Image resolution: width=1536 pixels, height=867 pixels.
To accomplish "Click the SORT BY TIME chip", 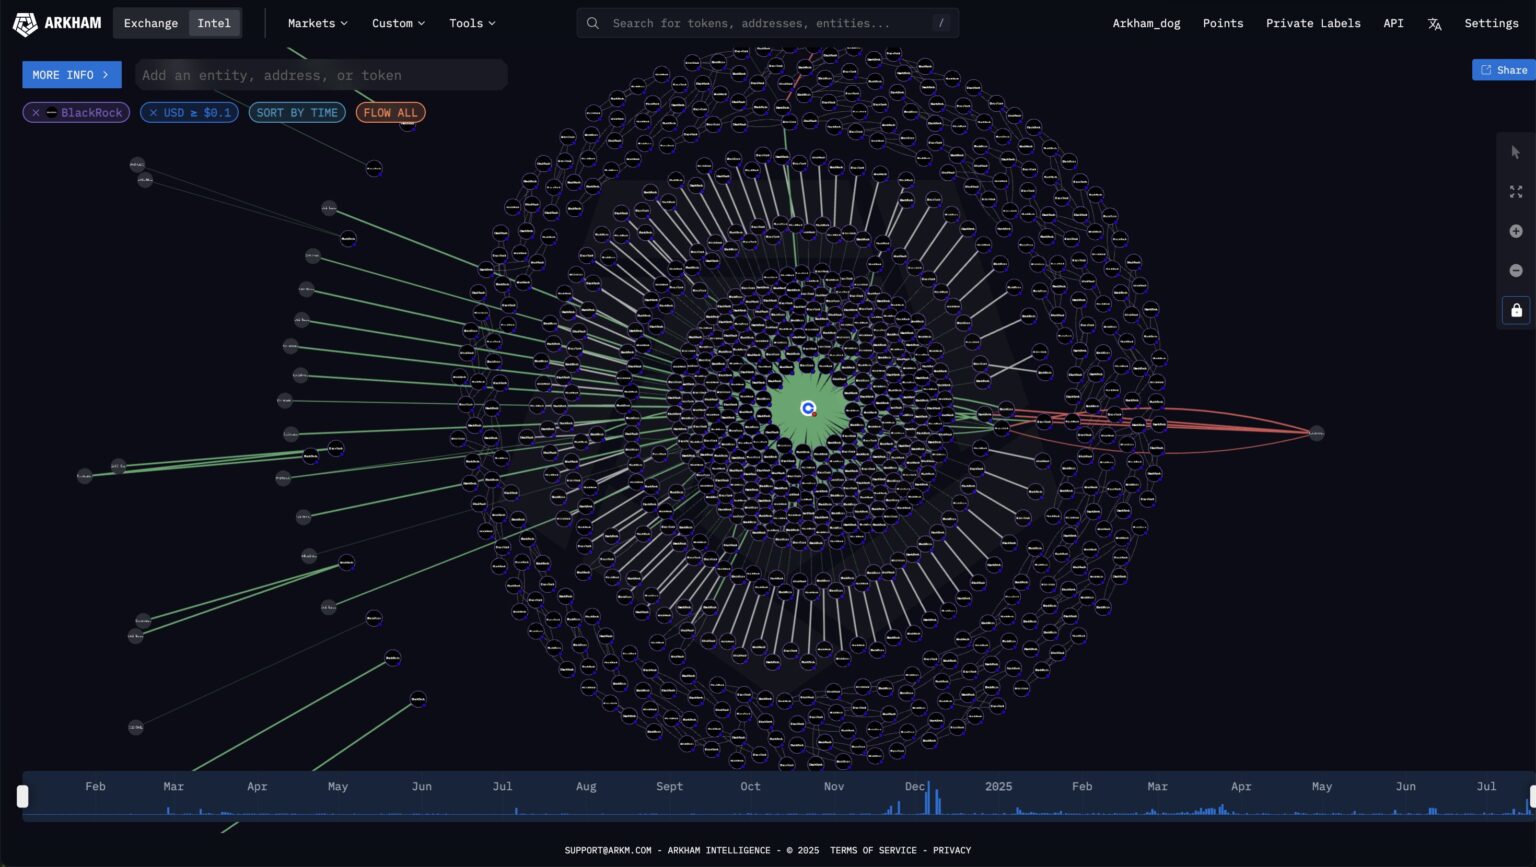I will point(297,113).
